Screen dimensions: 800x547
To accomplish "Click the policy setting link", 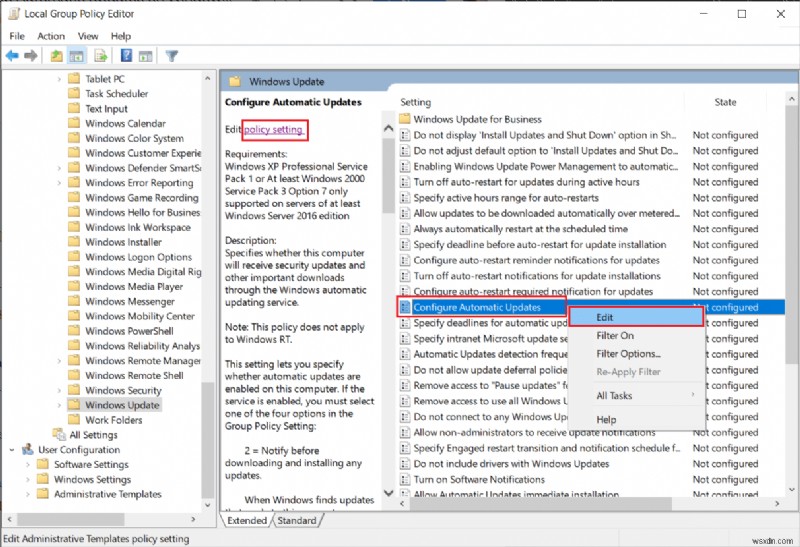I will [x=273, y=130].
